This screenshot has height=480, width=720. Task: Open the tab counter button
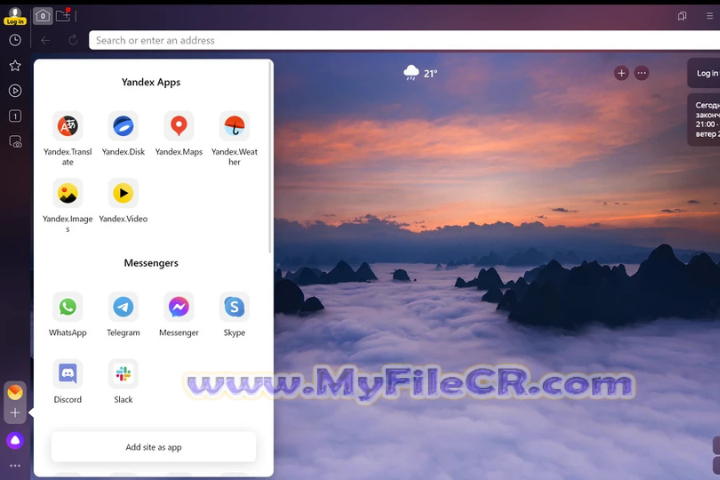(43, 16)
